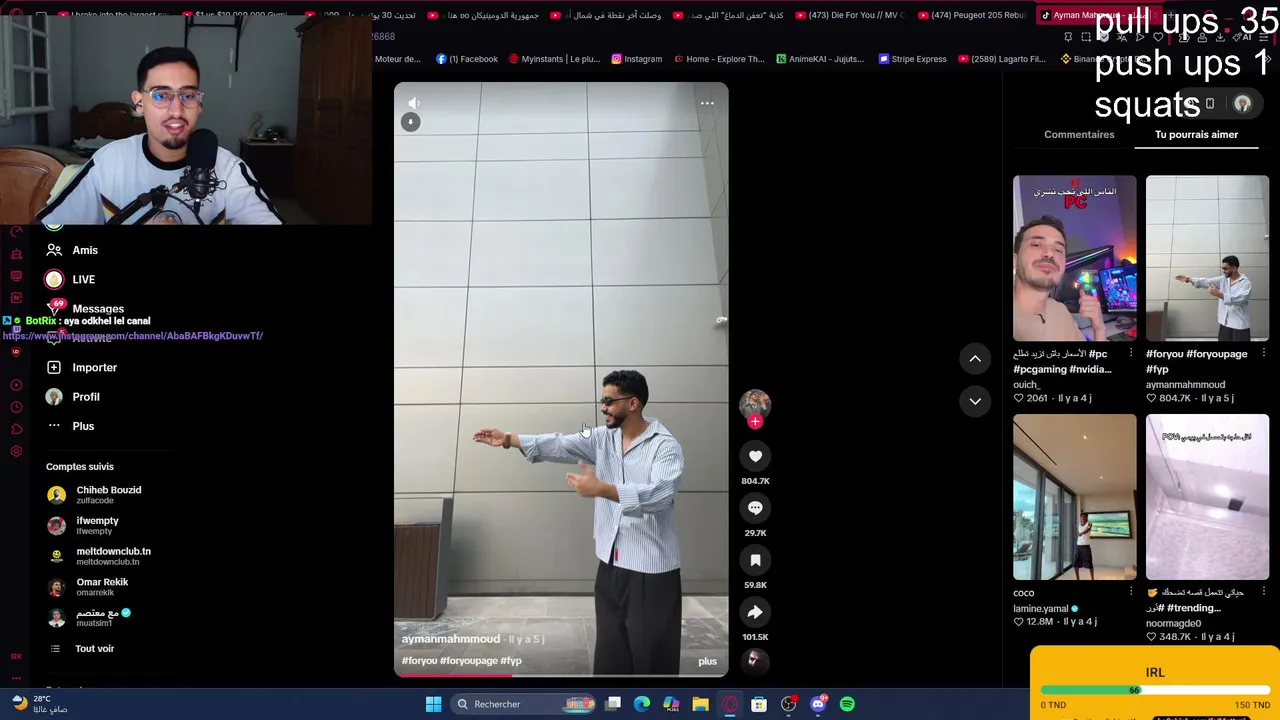This screenshot has height=720, width=1280.
Task: Expand the Plus menu in the sidebar
Action: [x=83, y=426]
